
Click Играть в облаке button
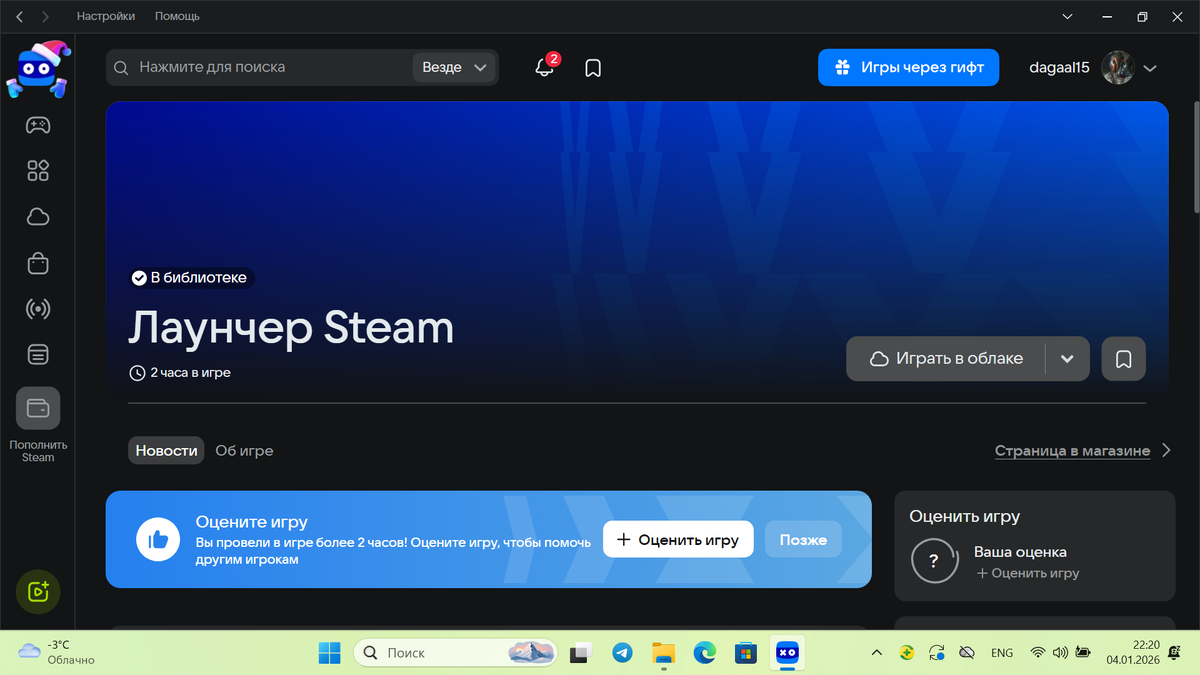[946, 358]
